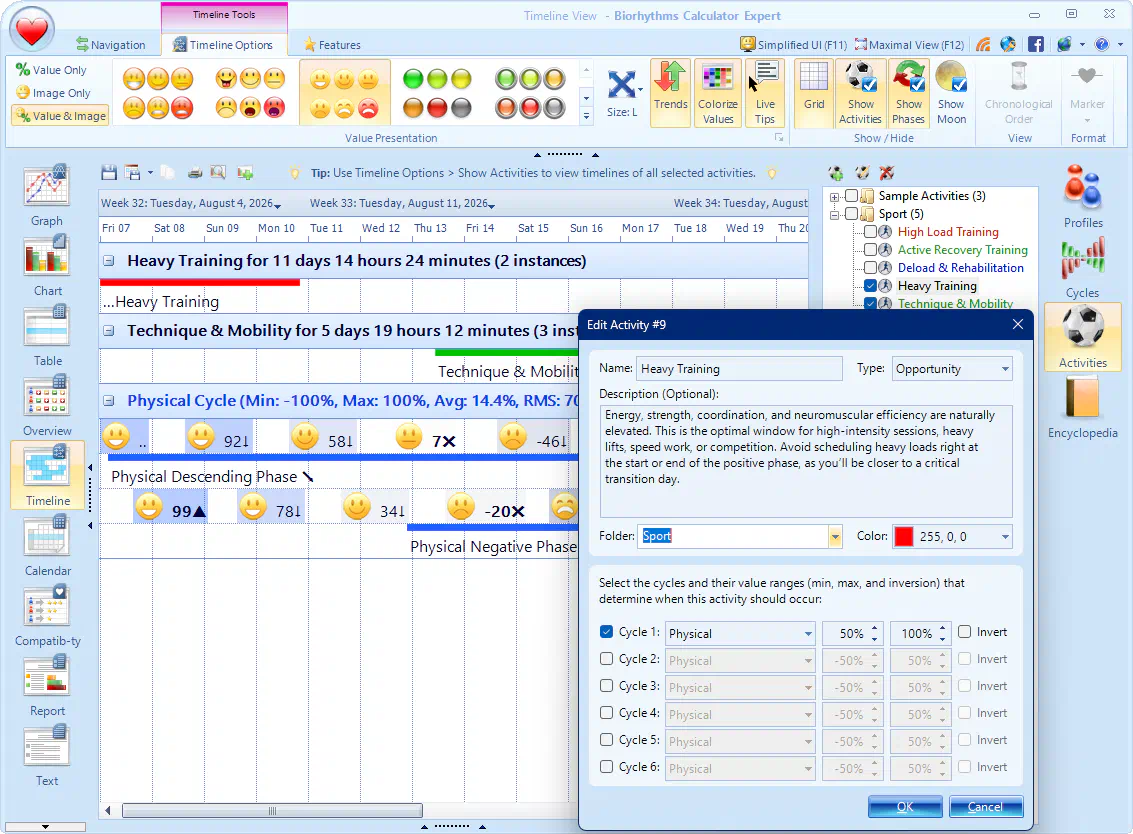This screenshot has height=834, width=1133.
Task: Click OK in Edit Activity dialog
Action: click(x=905, y=807)
